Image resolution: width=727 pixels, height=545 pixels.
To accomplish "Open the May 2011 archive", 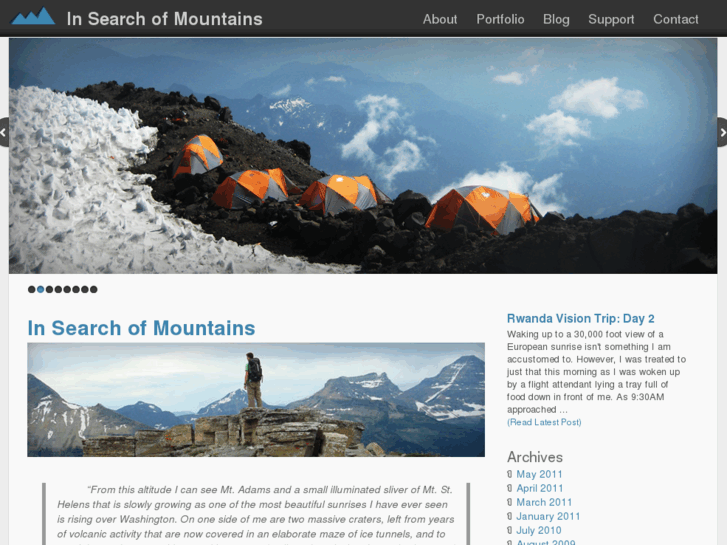I will [x=539, y=474].
